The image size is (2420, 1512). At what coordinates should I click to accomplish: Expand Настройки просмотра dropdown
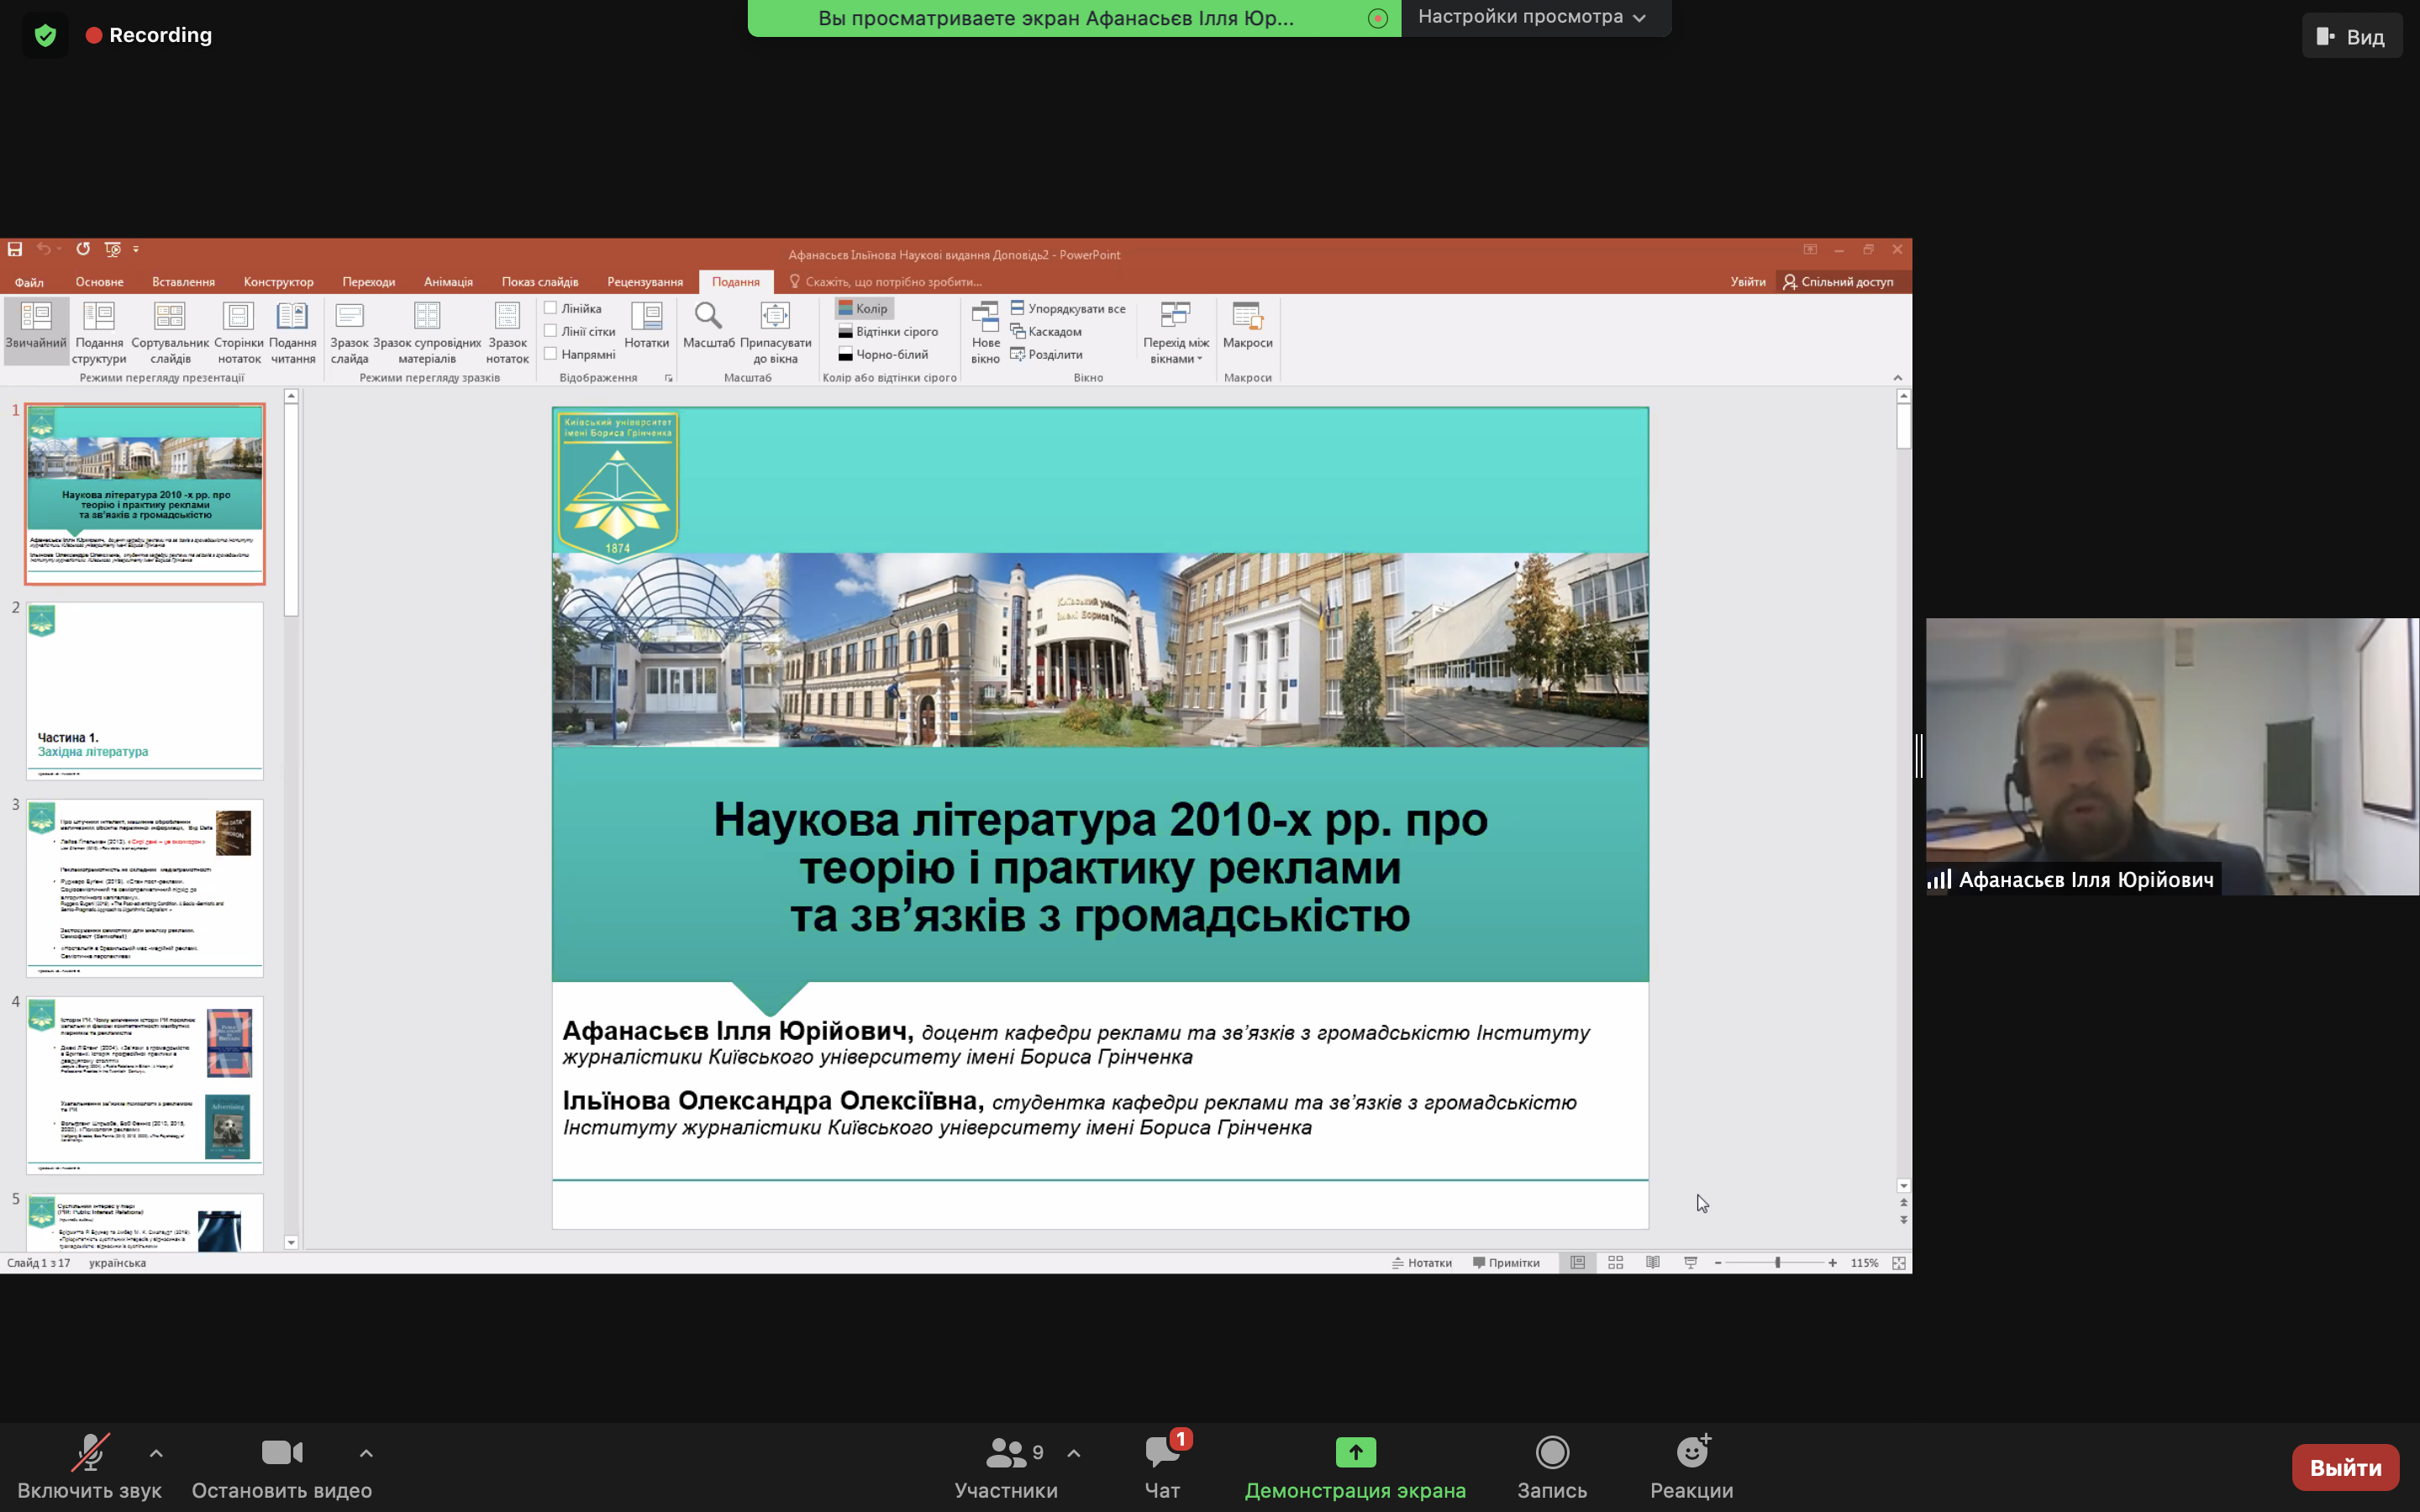(x=1532, y=17)
